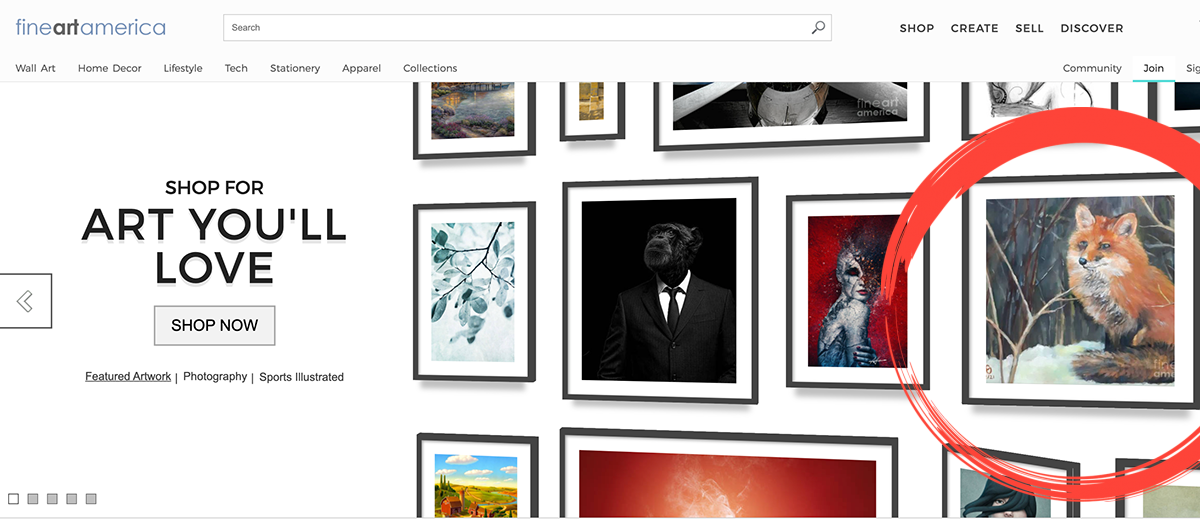1200x531 pixels.
Task: Open the fox painting framed artwork
Action: (1080, 290)
